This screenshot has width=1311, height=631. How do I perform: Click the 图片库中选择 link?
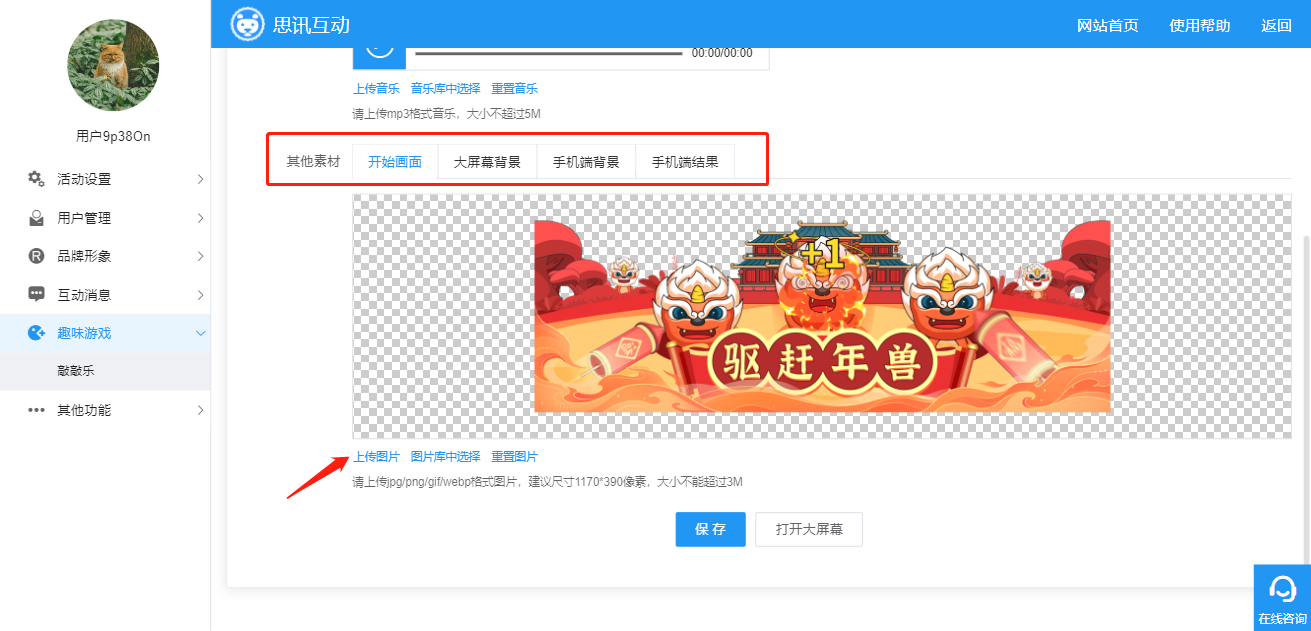pyautogui.click(x=445, y=457)
